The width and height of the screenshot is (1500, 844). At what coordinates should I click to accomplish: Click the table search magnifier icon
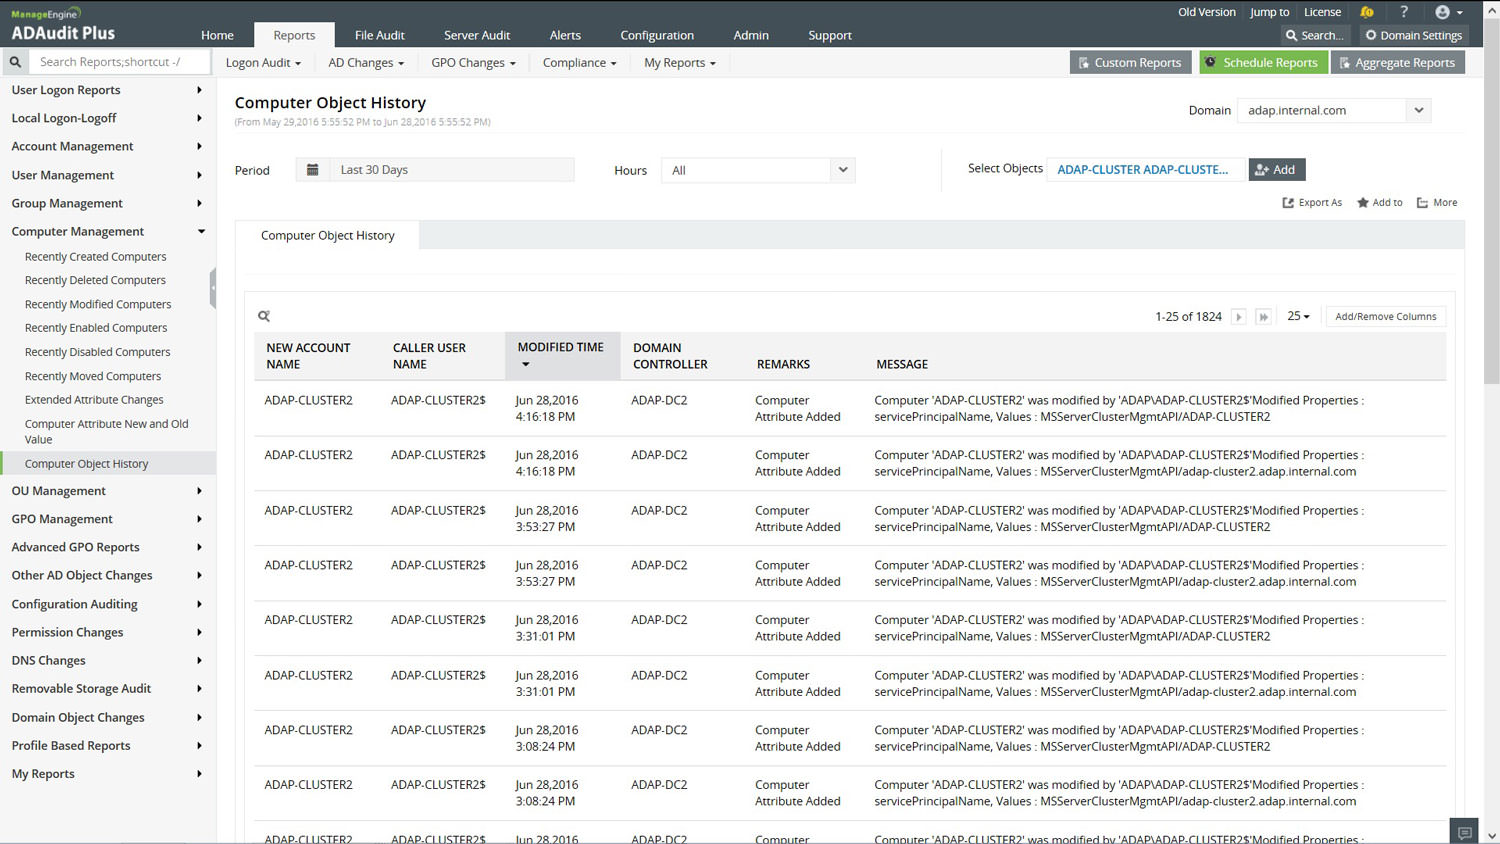(264, 316)
